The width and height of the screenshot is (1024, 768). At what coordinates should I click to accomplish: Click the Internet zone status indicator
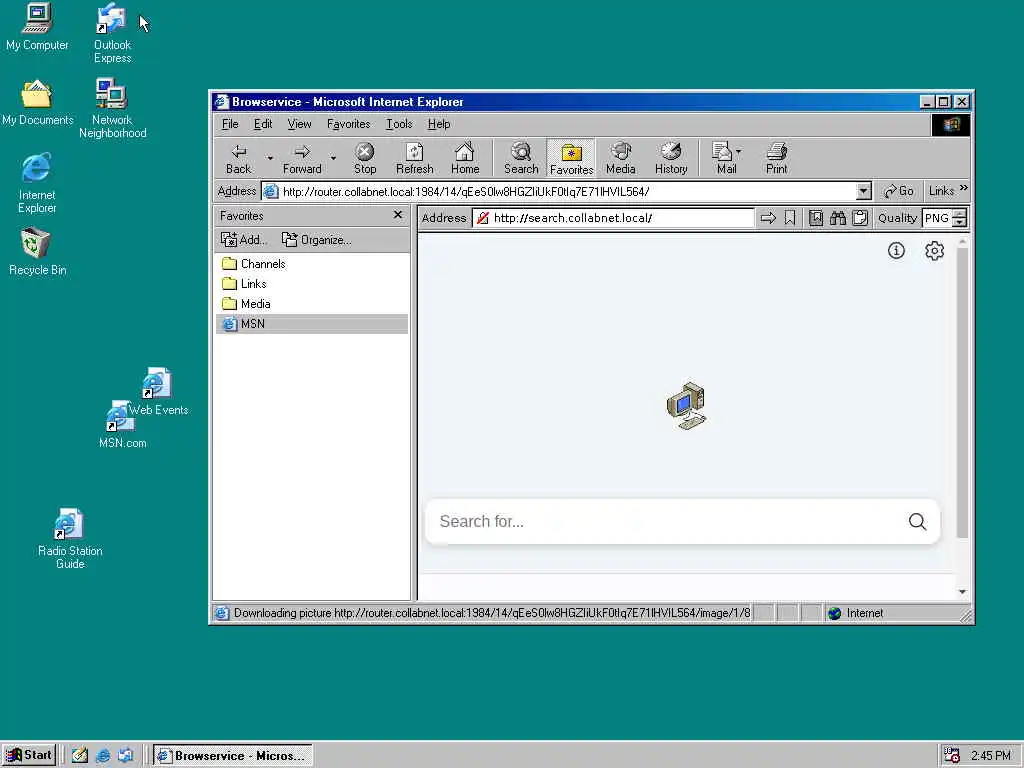tap(856, 613)
